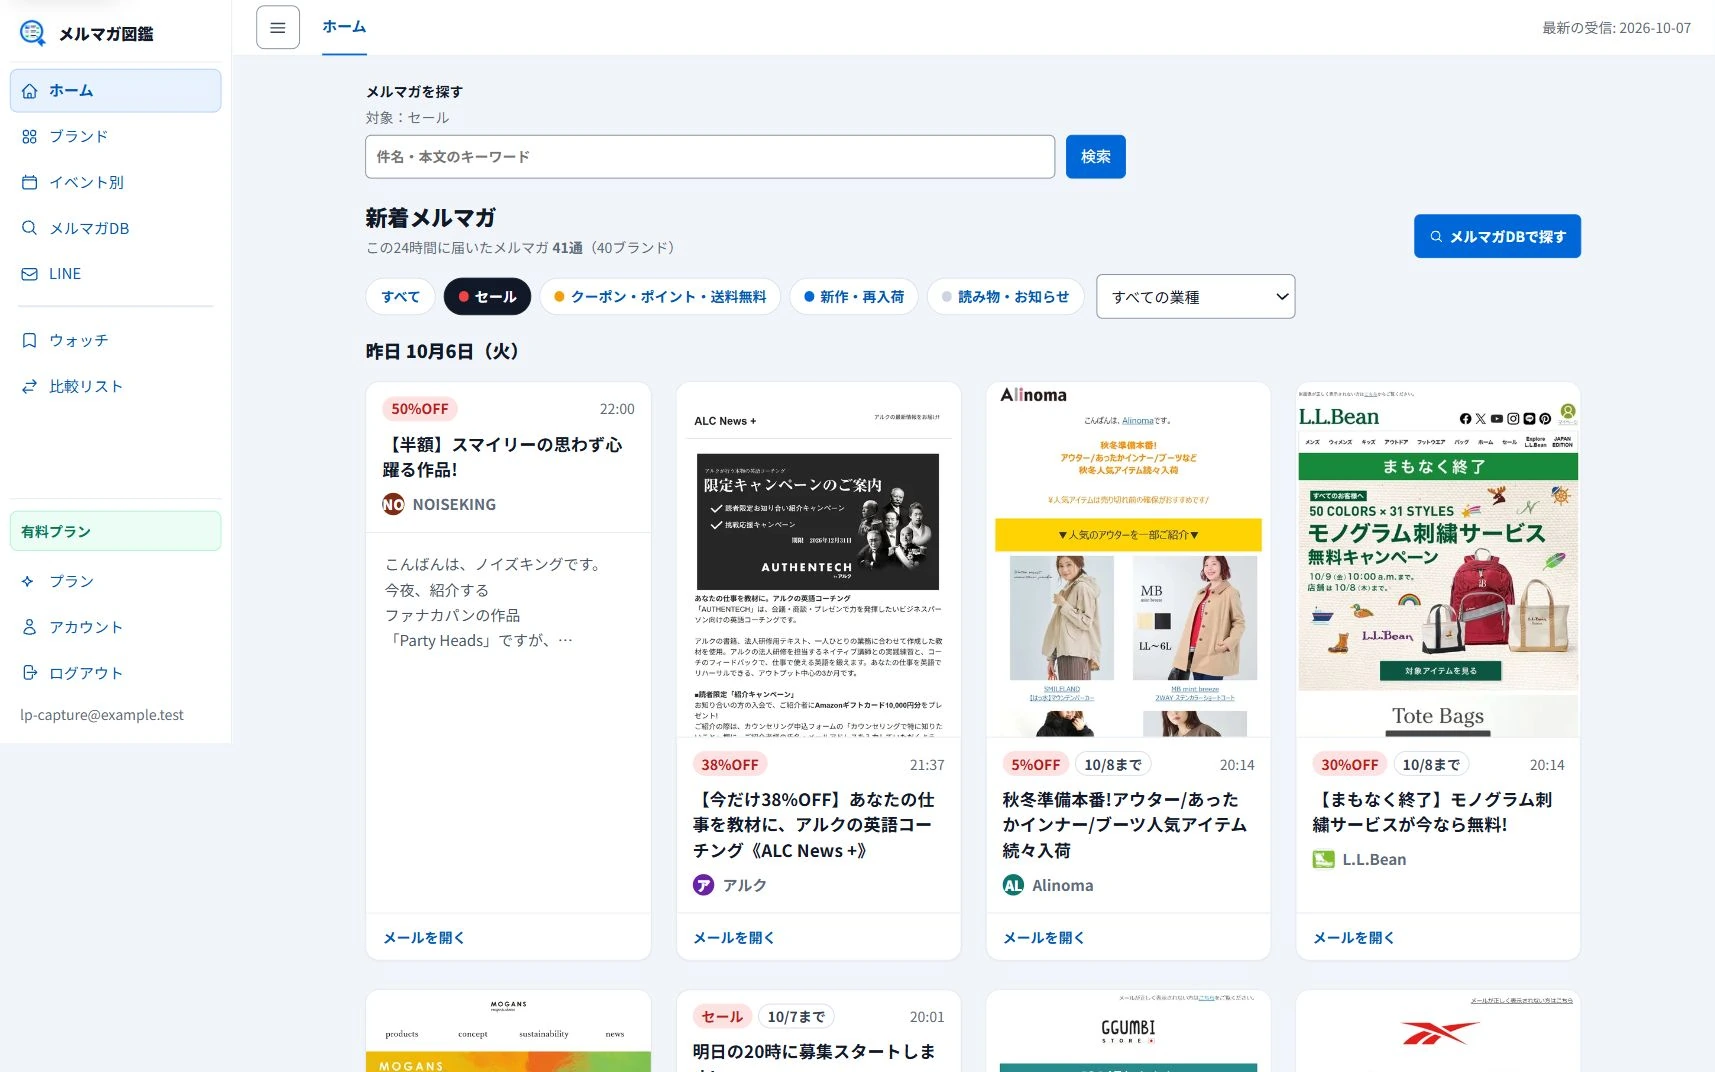This screenshot has width=1715, height=1072.
Task: Click the L.L.Bean brand avatar icon
Action: point(1323,859)
